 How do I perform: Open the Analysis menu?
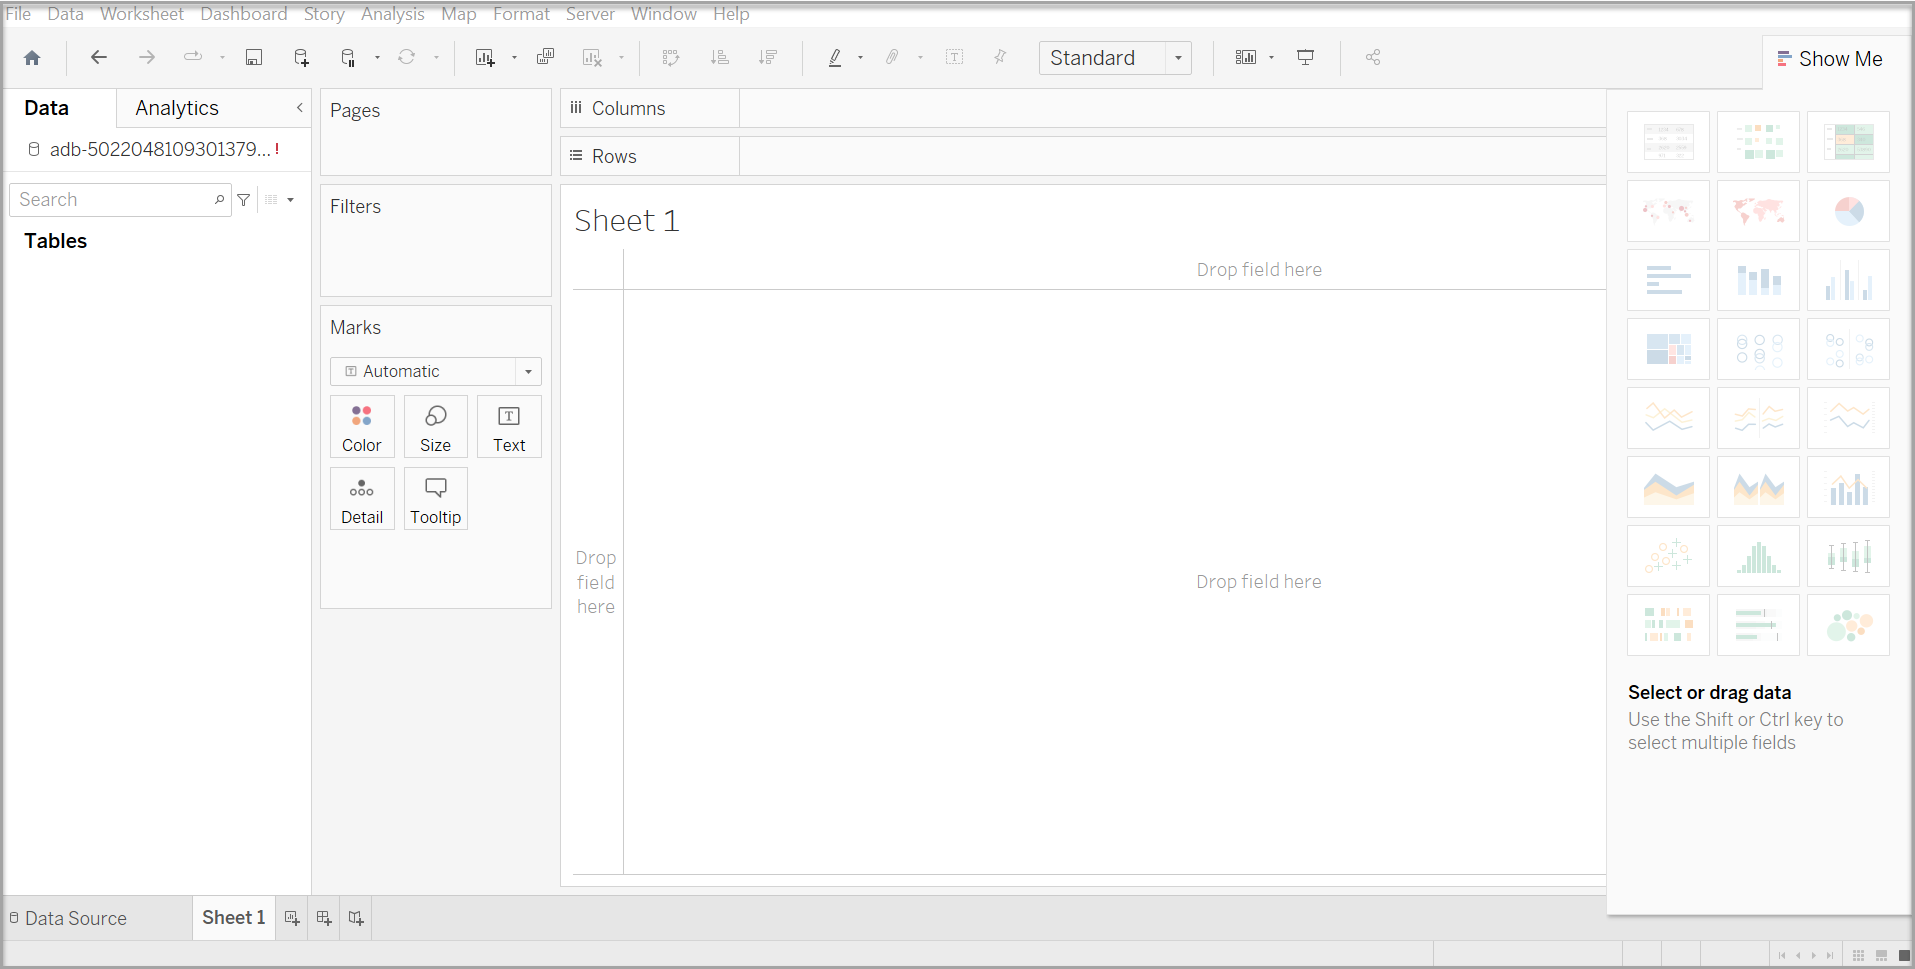tap(392, 14)
